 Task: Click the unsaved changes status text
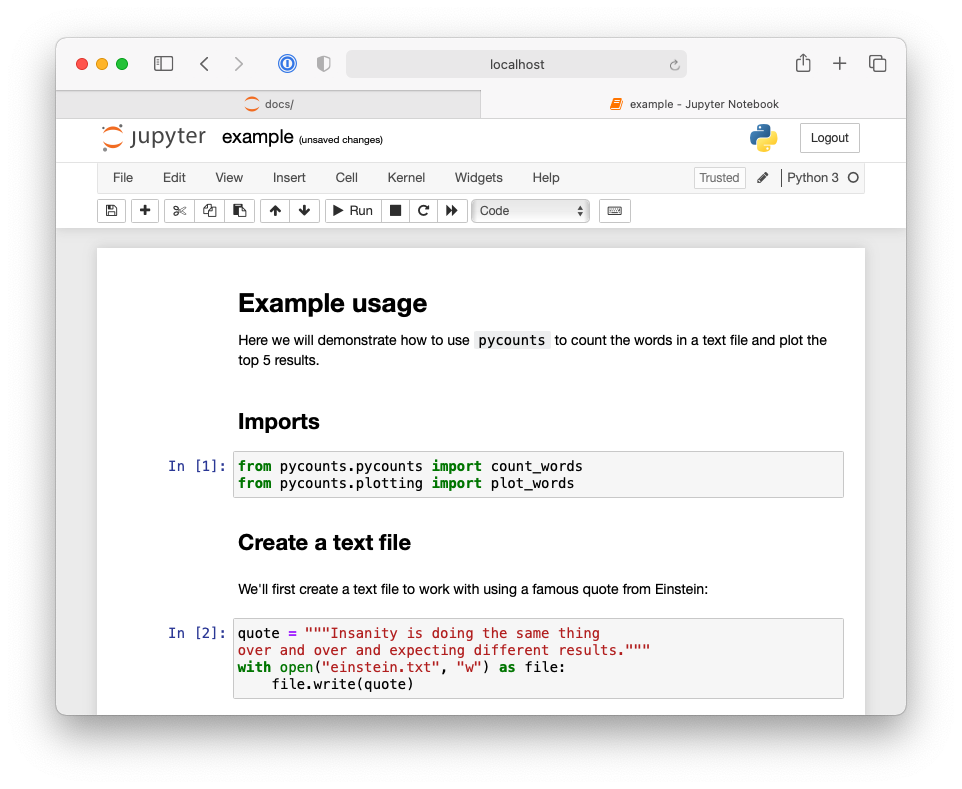coord(341,140)
